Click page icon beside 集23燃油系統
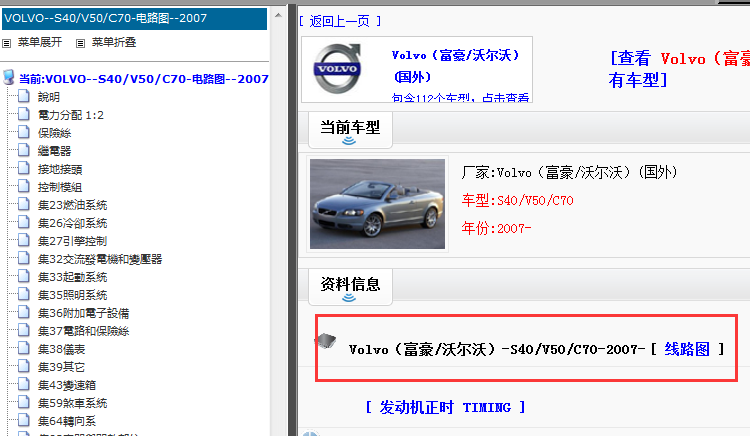Viewport: 750px width, 436px height. pos(23,204)
